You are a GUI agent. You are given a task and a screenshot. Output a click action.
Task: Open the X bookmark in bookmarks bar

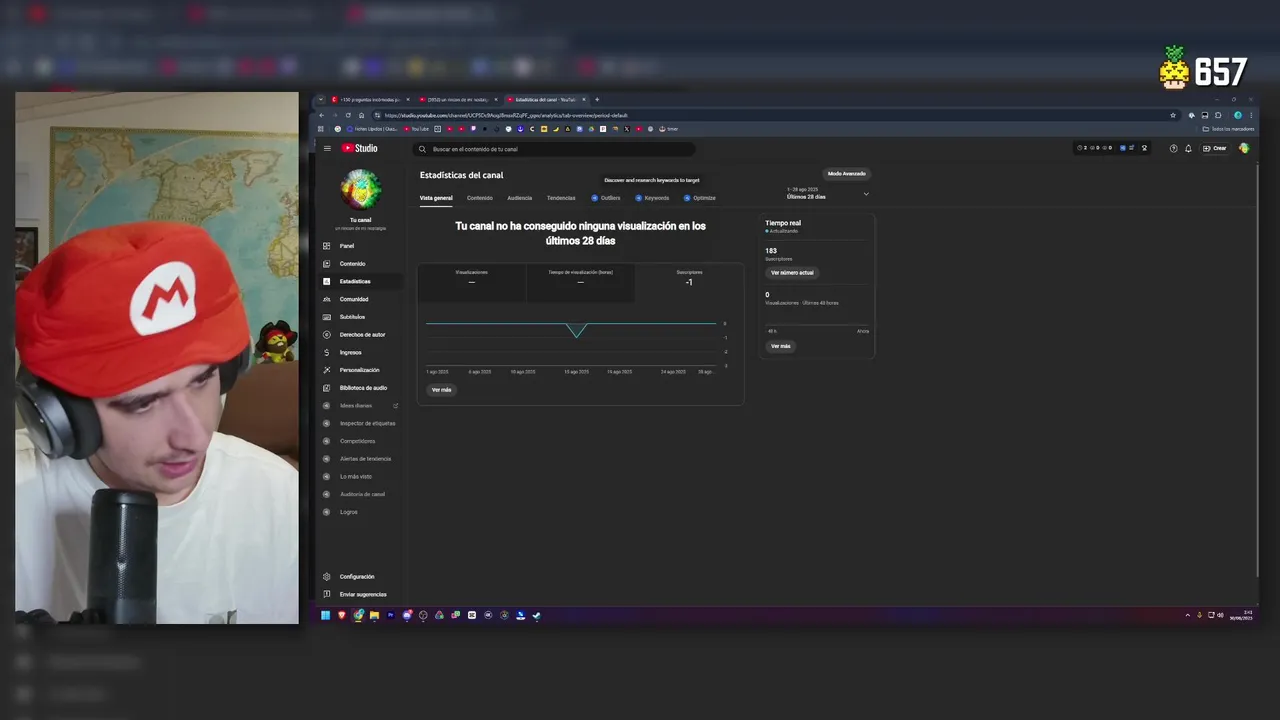[x=627, y=129]
